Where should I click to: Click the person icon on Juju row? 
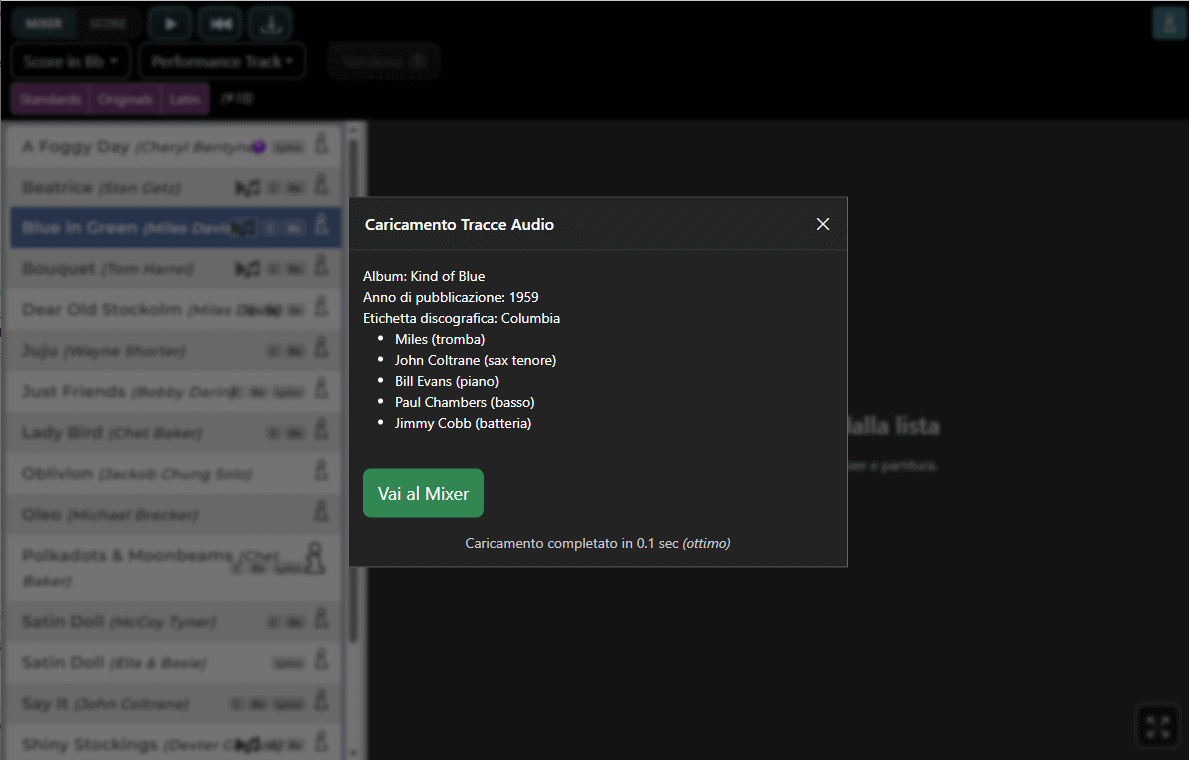coord(322,347)
